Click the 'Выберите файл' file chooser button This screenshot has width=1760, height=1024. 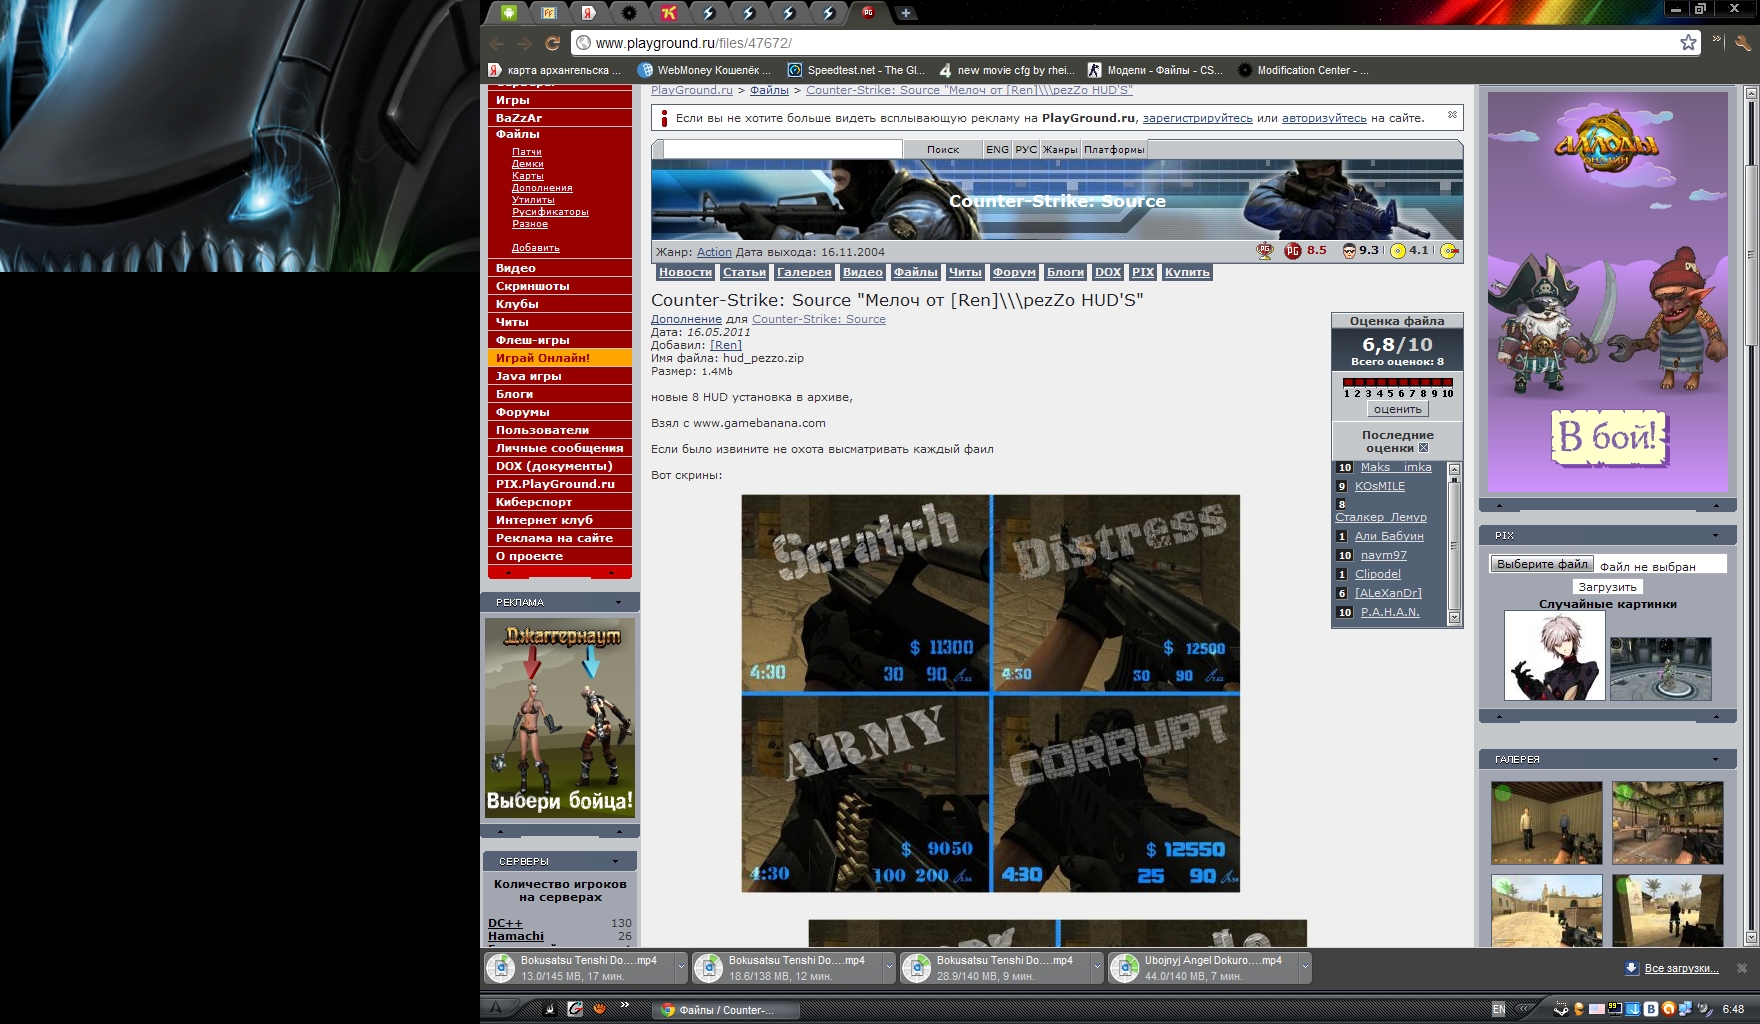pyautogui.click(x=1542, y=564)
